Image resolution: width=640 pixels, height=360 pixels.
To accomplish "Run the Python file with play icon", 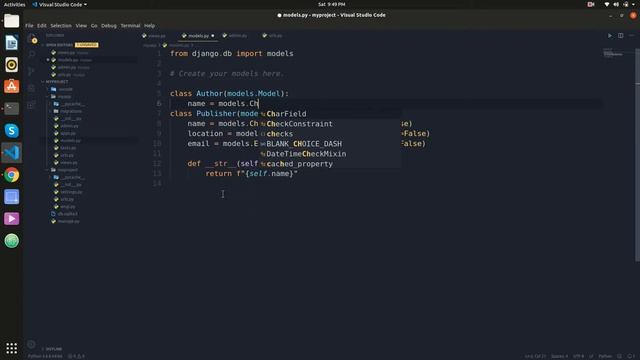I will [610, 36].
